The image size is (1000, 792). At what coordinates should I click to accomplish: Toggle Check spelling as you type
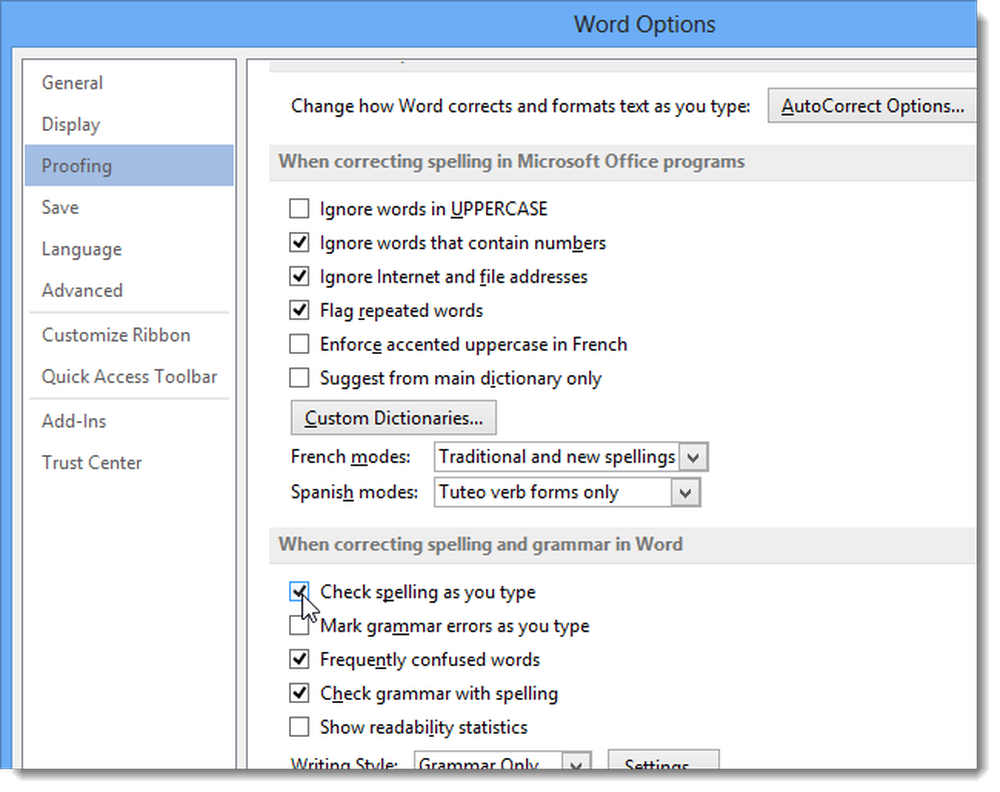[x=299, y=591]
